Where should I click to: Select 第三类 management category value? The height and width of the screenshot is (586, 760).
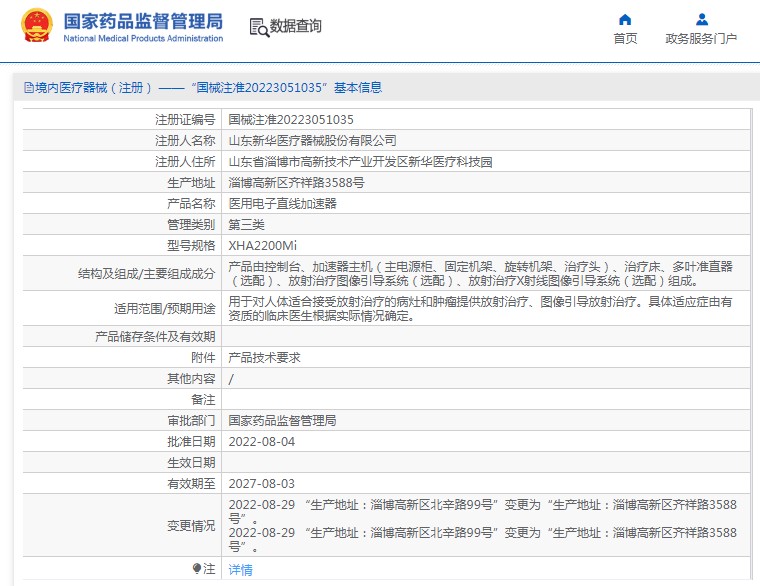(246, 225)
